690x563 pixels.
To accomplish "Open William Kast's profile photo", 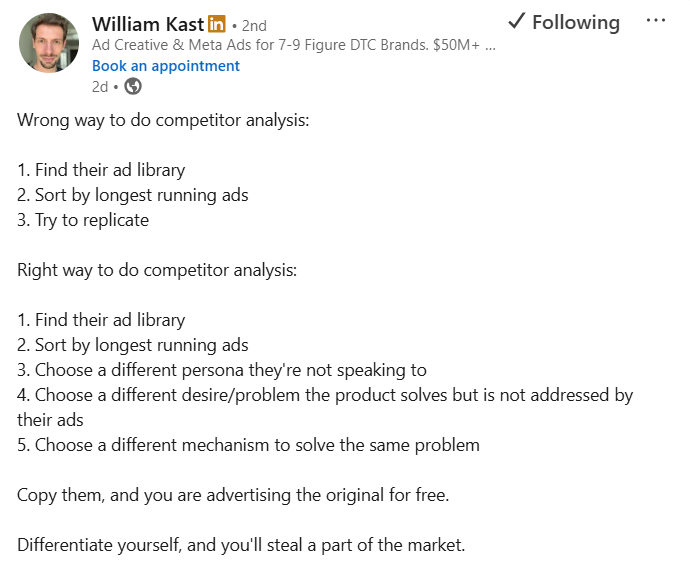I will tap(49, 43).
